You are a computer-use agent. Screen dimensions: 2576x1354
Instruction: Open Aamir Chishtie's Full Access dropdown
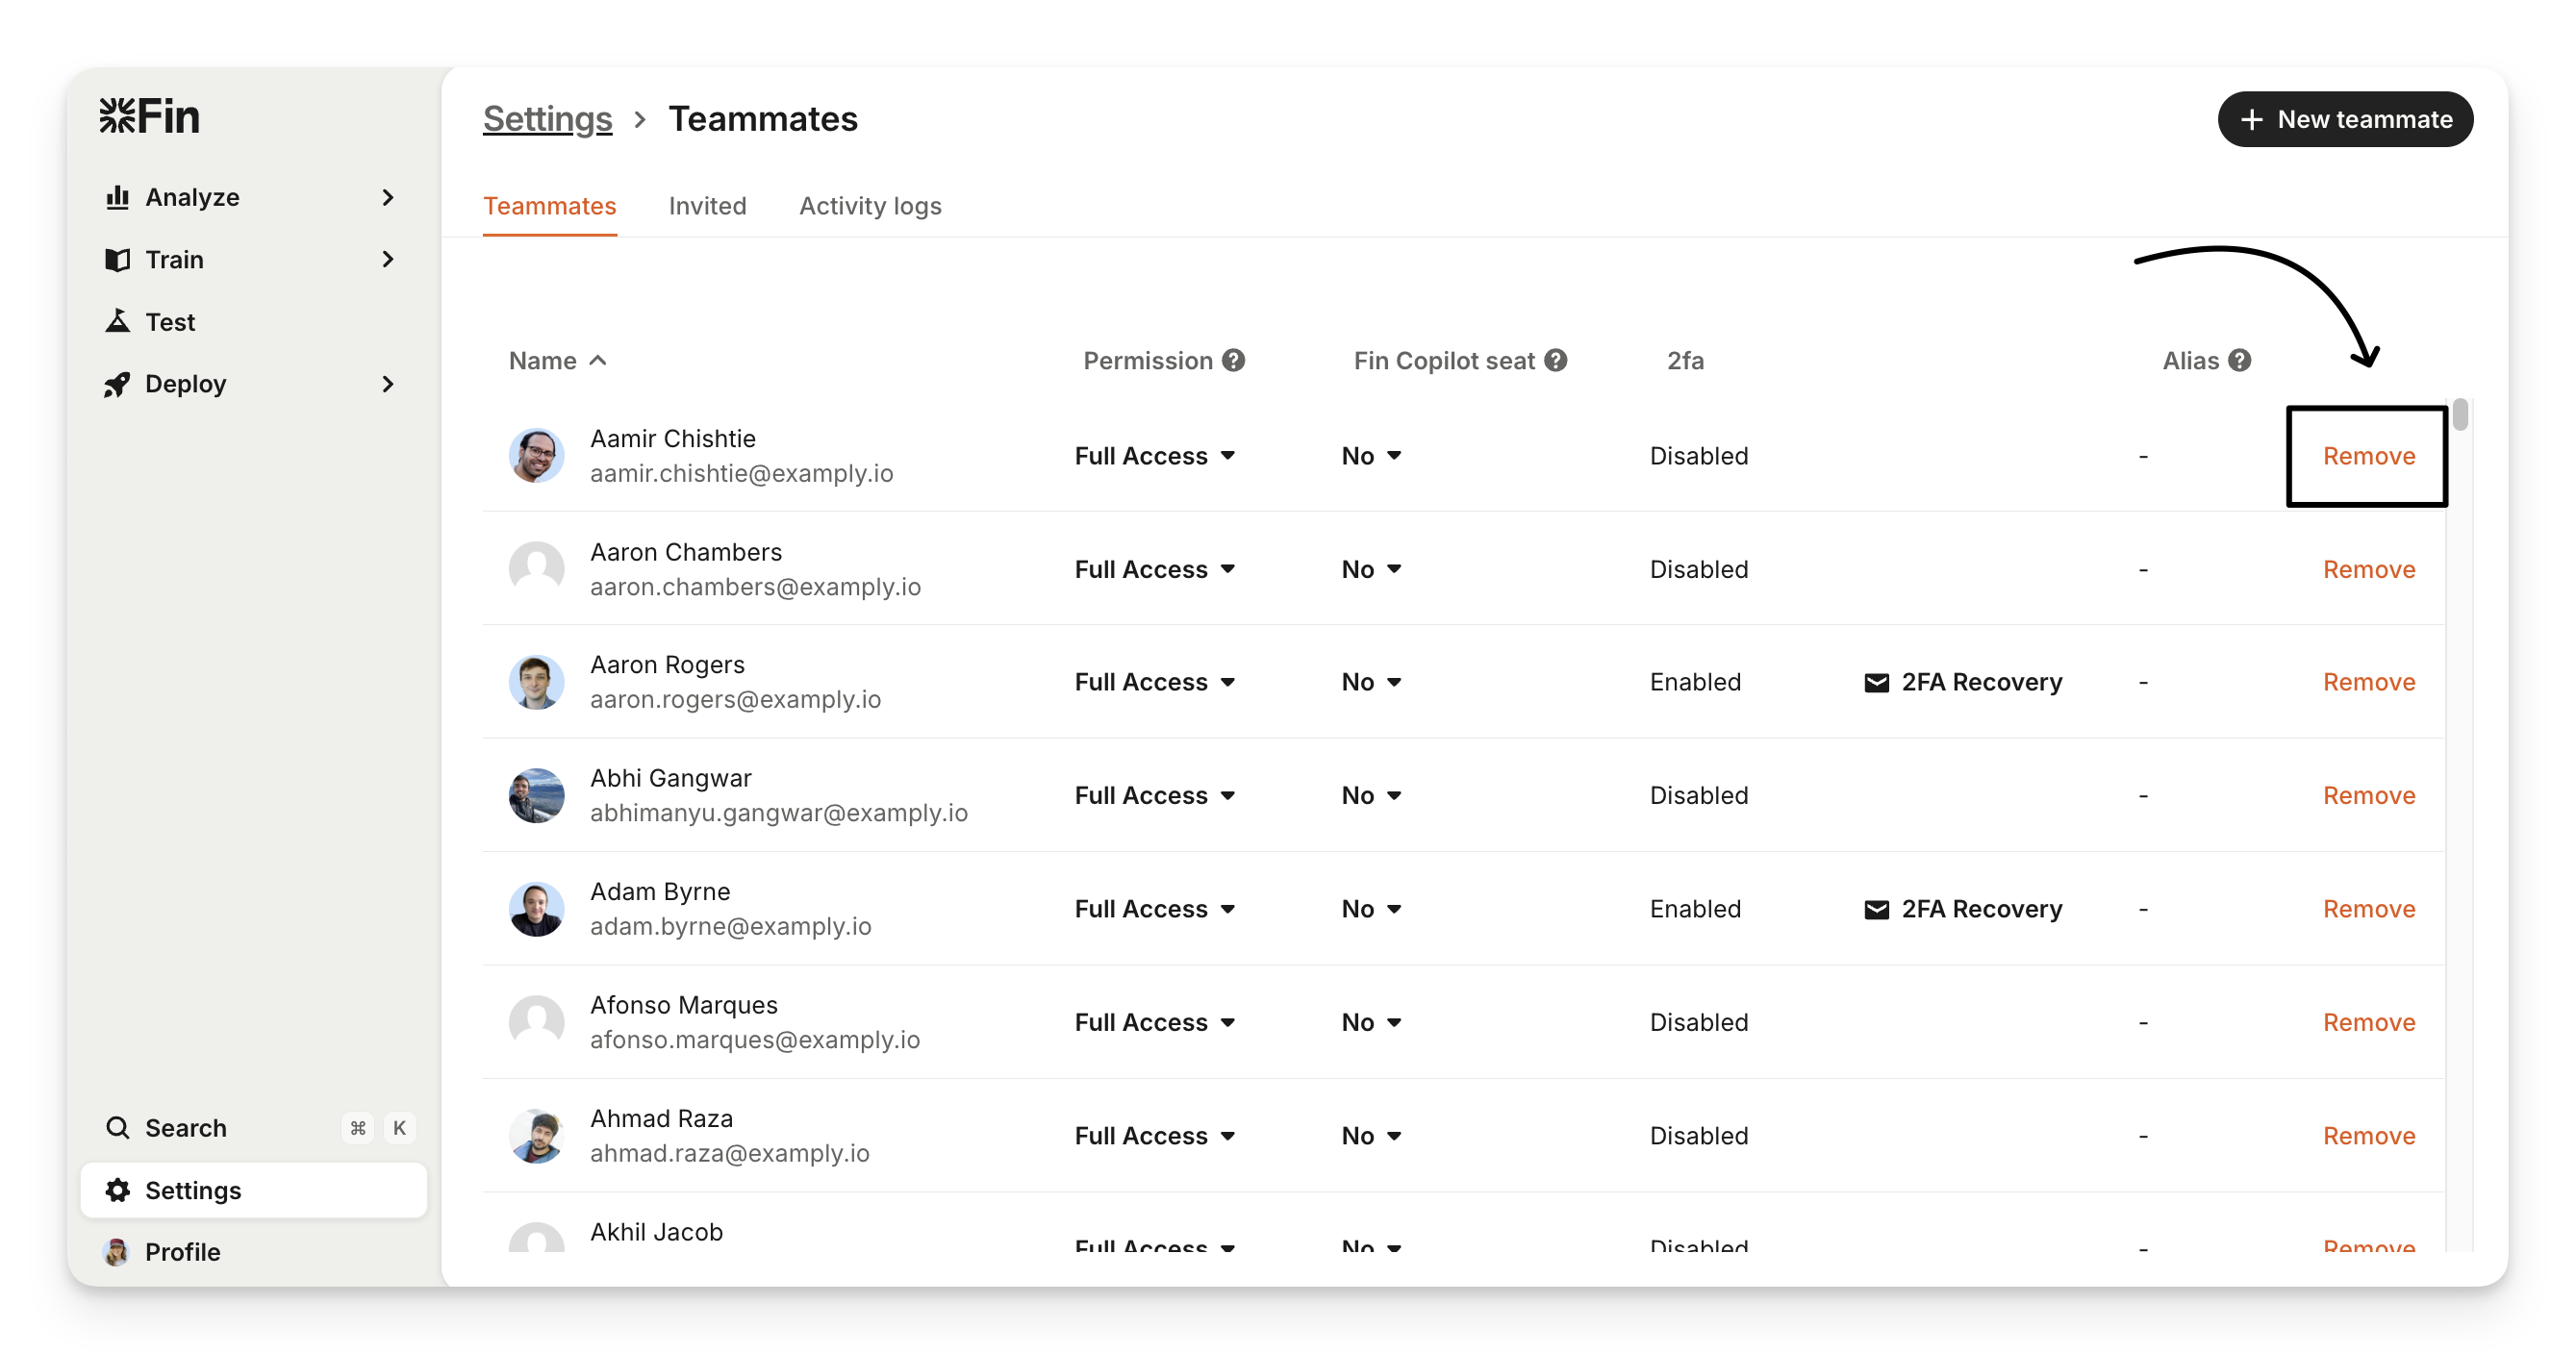[x=1155, y=456]
